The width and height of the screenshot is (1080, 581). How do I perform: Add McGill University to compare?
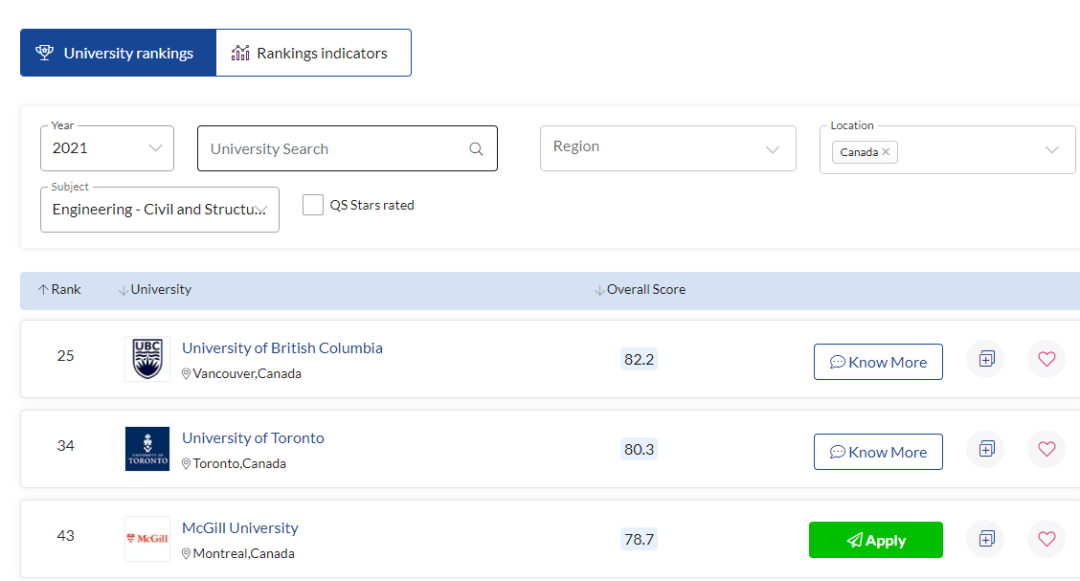click(986, 539)
